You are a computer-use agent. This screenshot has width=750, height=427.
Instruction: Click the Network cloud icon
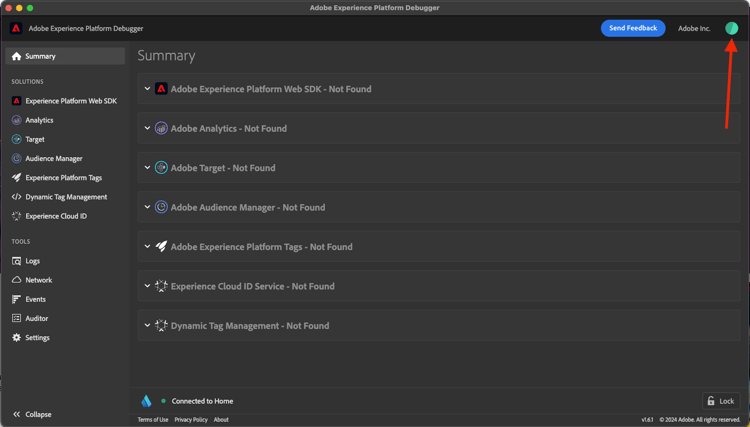point(16,280)
